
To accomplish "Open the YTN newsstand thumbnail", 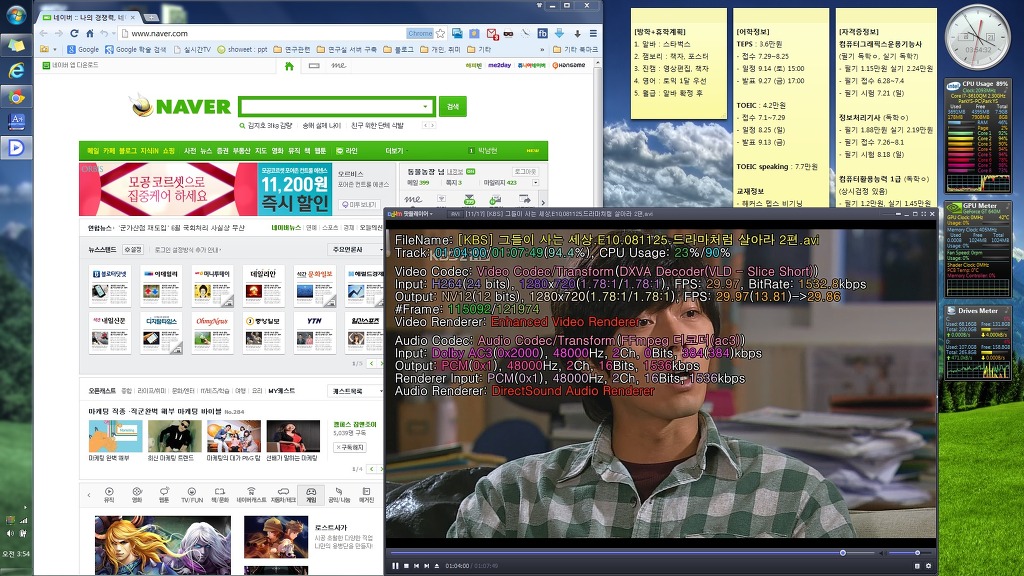I will tap(315, 332).
